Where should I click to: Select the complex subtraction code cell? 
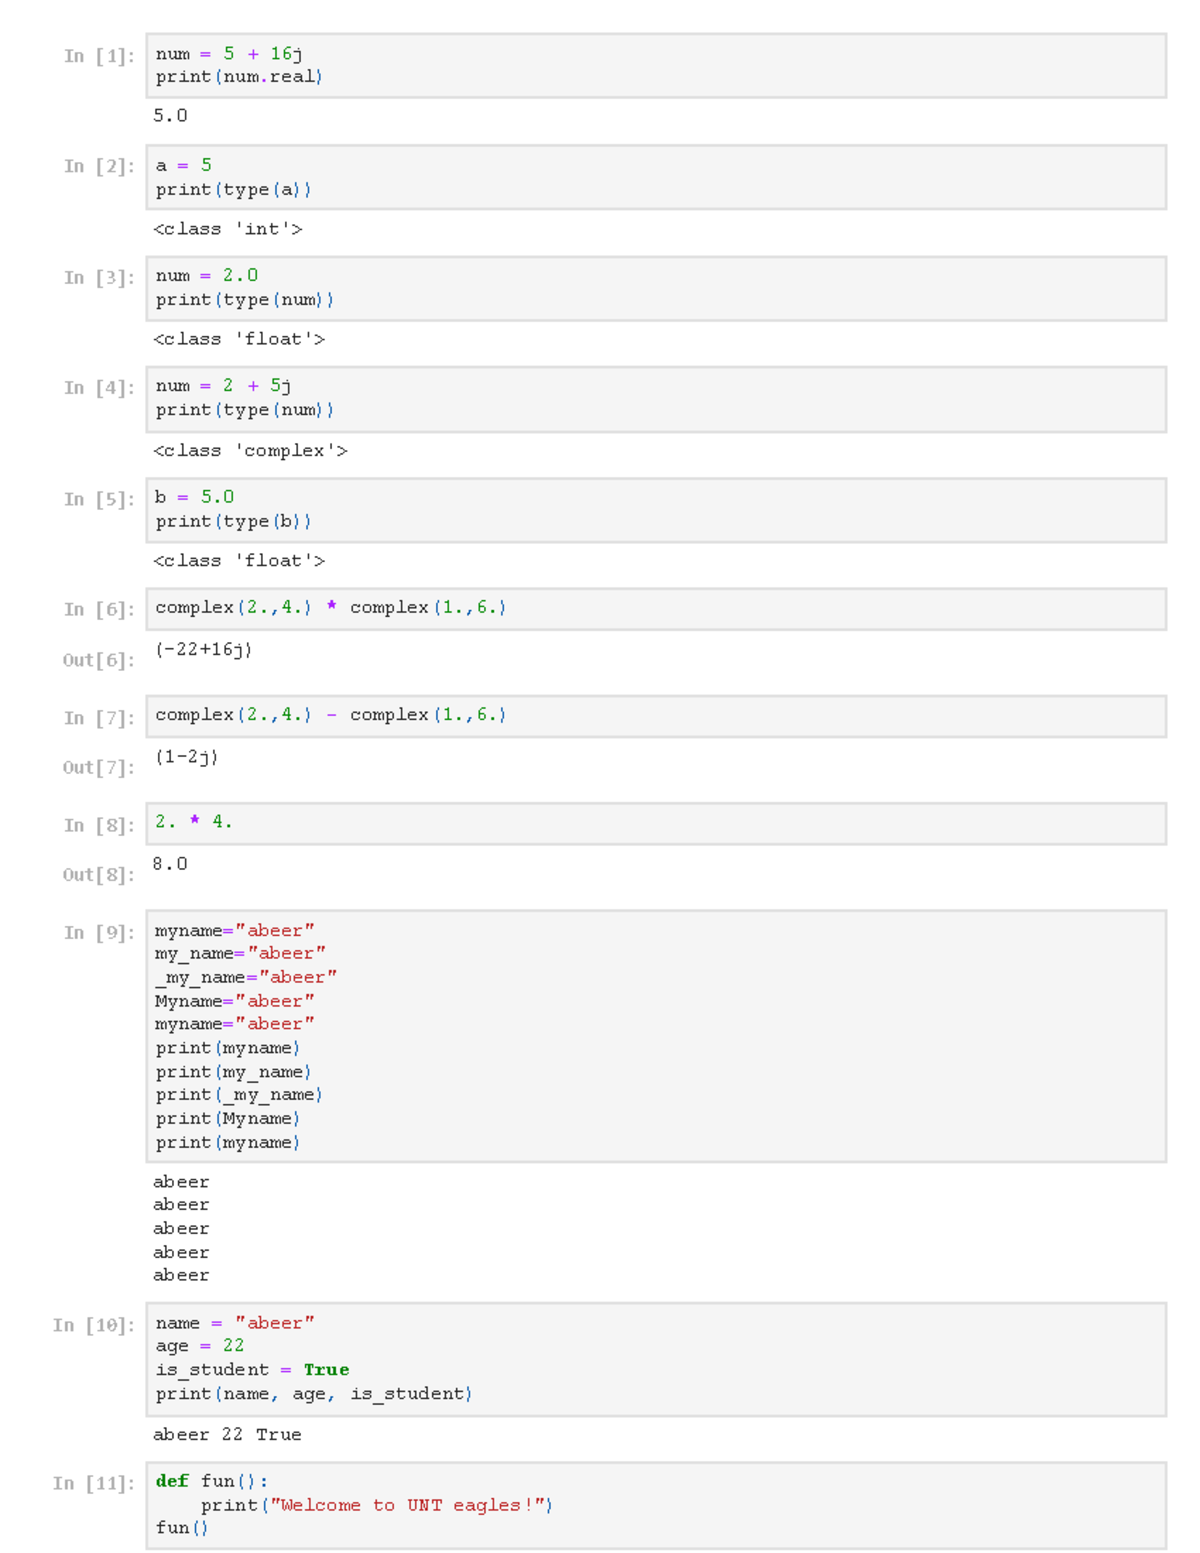pos(655,716)
